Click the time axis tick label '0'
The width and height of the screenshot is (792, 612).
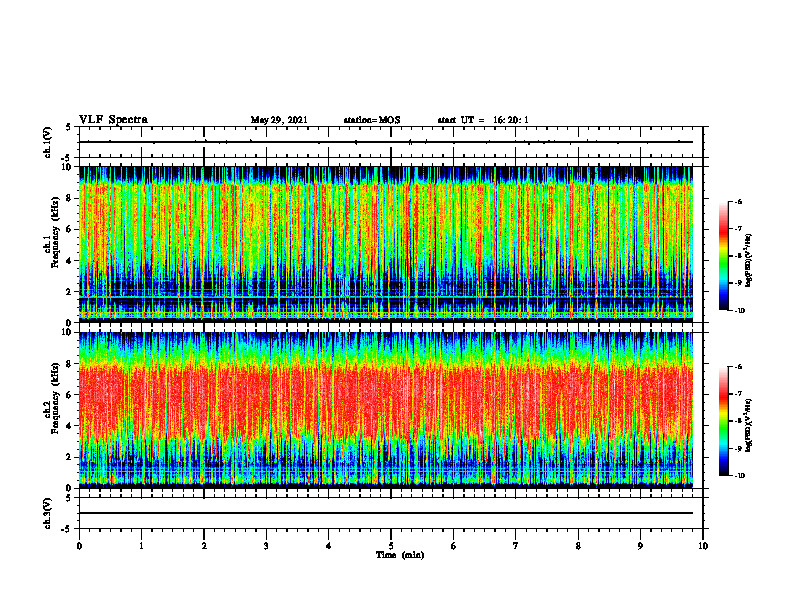pyautogui.click(x=79, y=546)
